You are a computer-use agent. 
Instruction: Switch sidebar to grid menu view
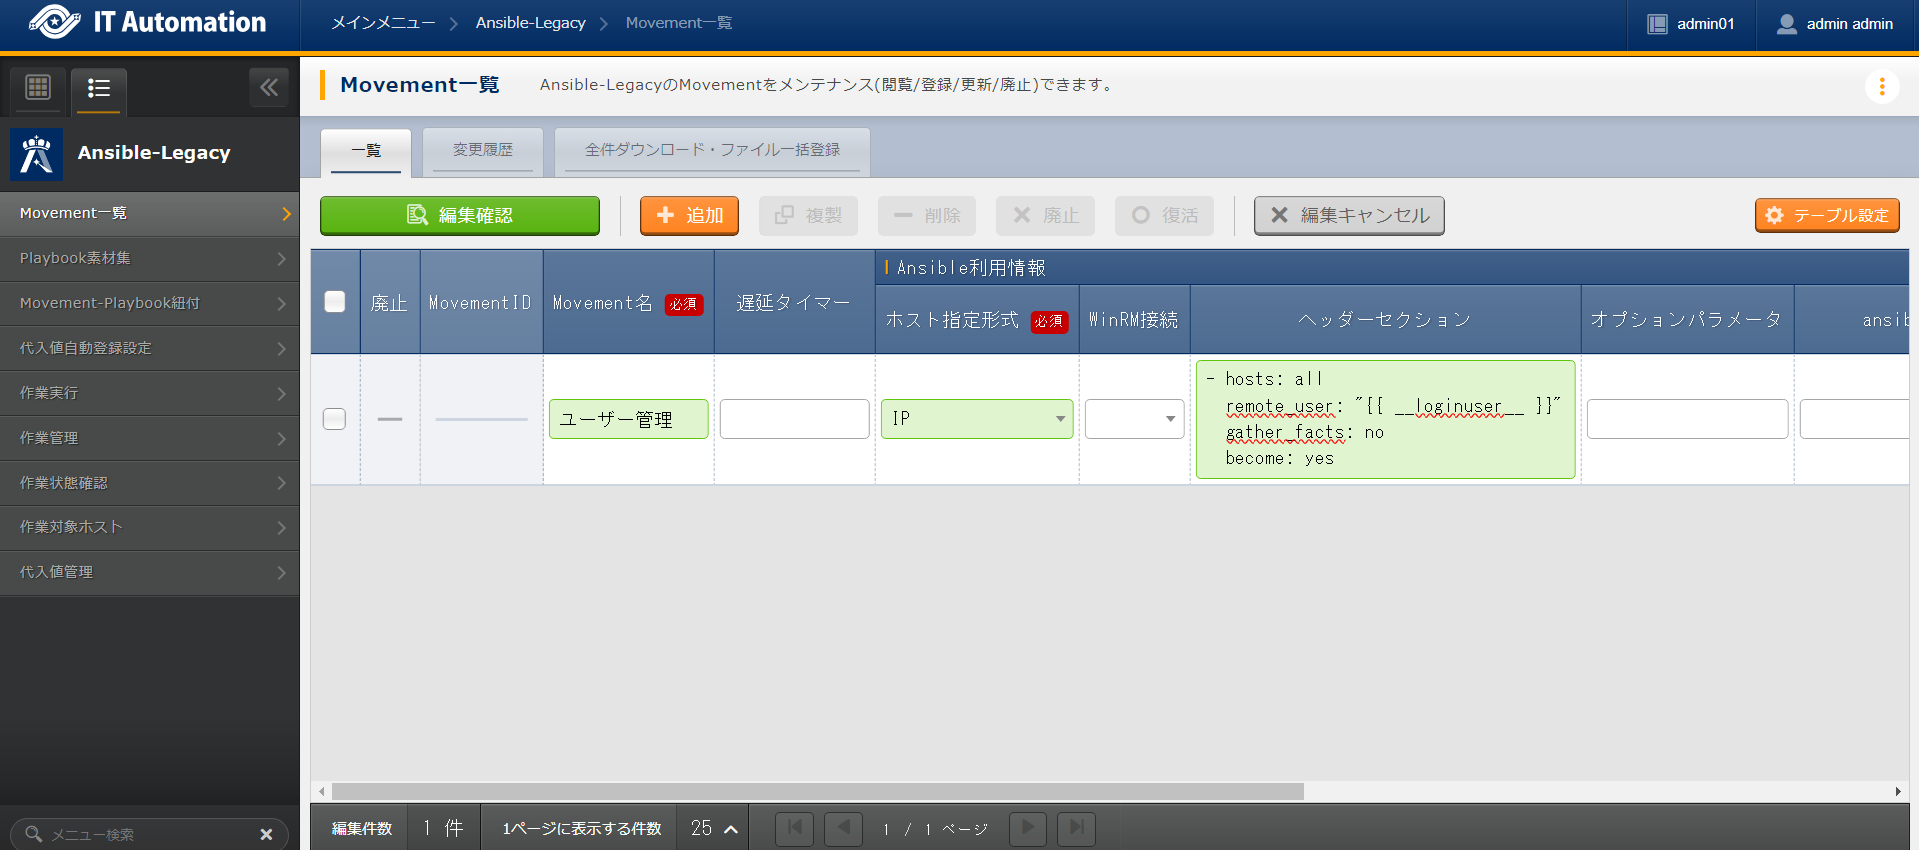point(38,88)
